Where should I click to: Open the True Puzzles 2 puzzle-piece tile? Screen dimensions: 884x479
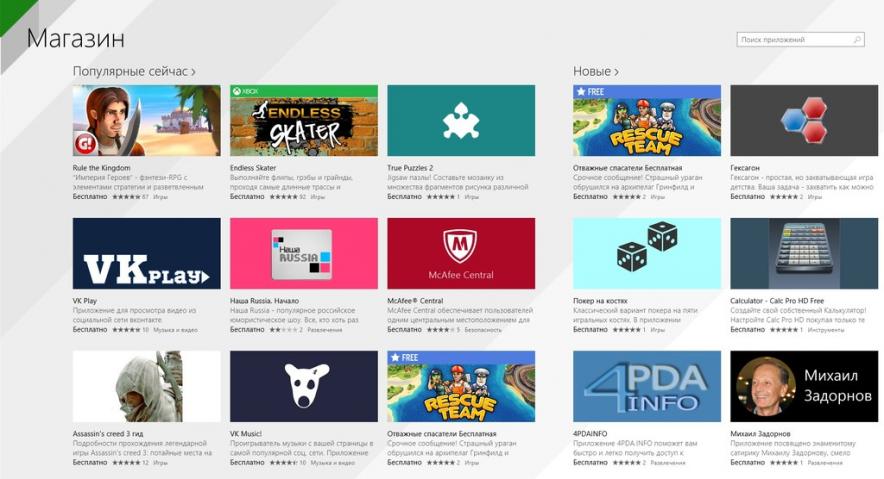461,121
